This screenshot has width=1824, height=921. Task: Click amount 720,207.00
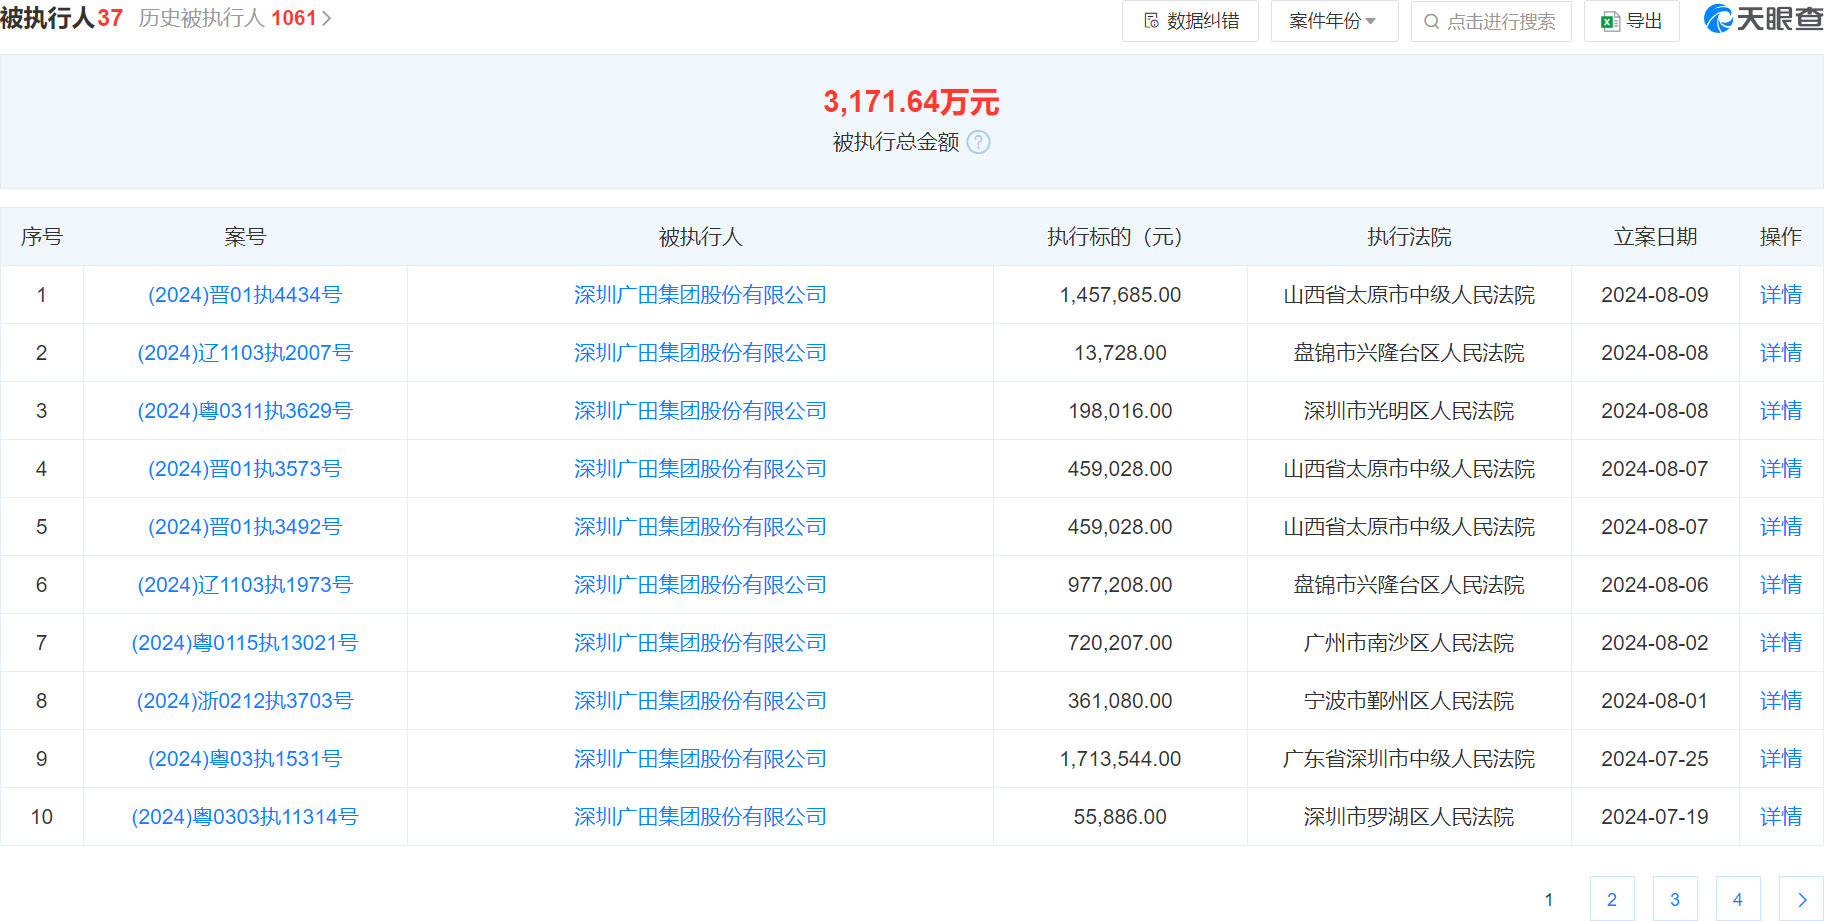click(x=1120, y=643)
